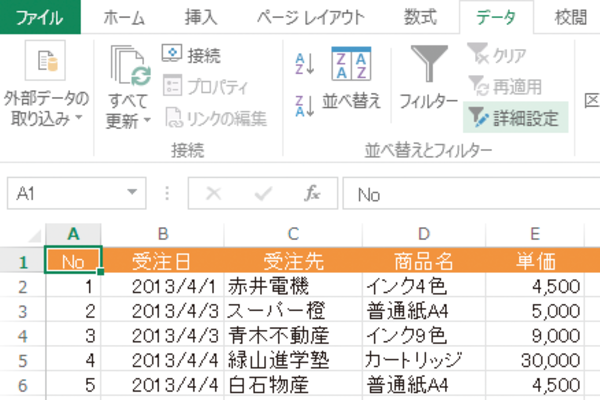The height and width of the screenshot is (400, 600).
Task: Click the Name Box showing A1
Action: coord(77,193)
